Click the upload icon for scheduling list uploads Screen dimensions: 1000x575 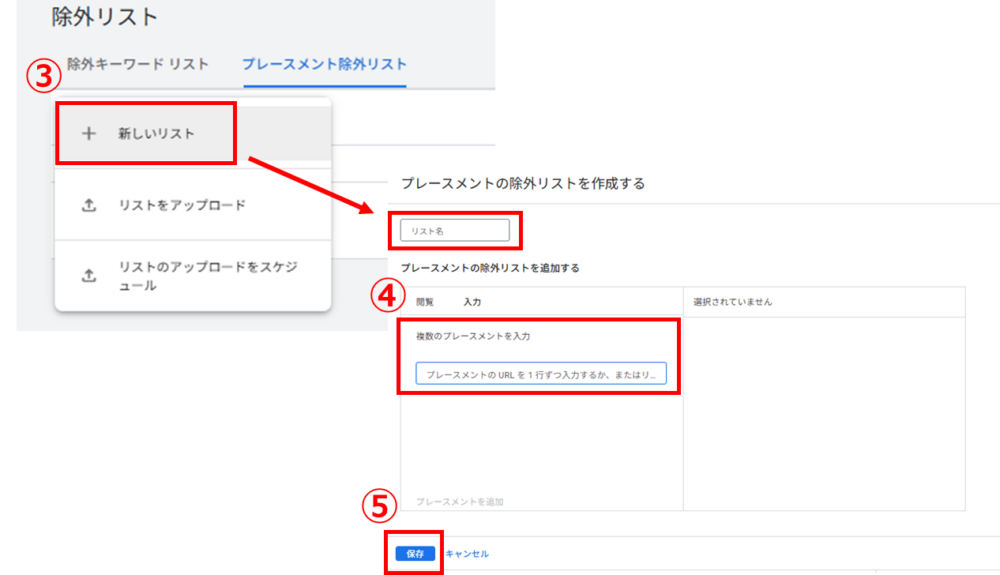(x=88, y=275)
